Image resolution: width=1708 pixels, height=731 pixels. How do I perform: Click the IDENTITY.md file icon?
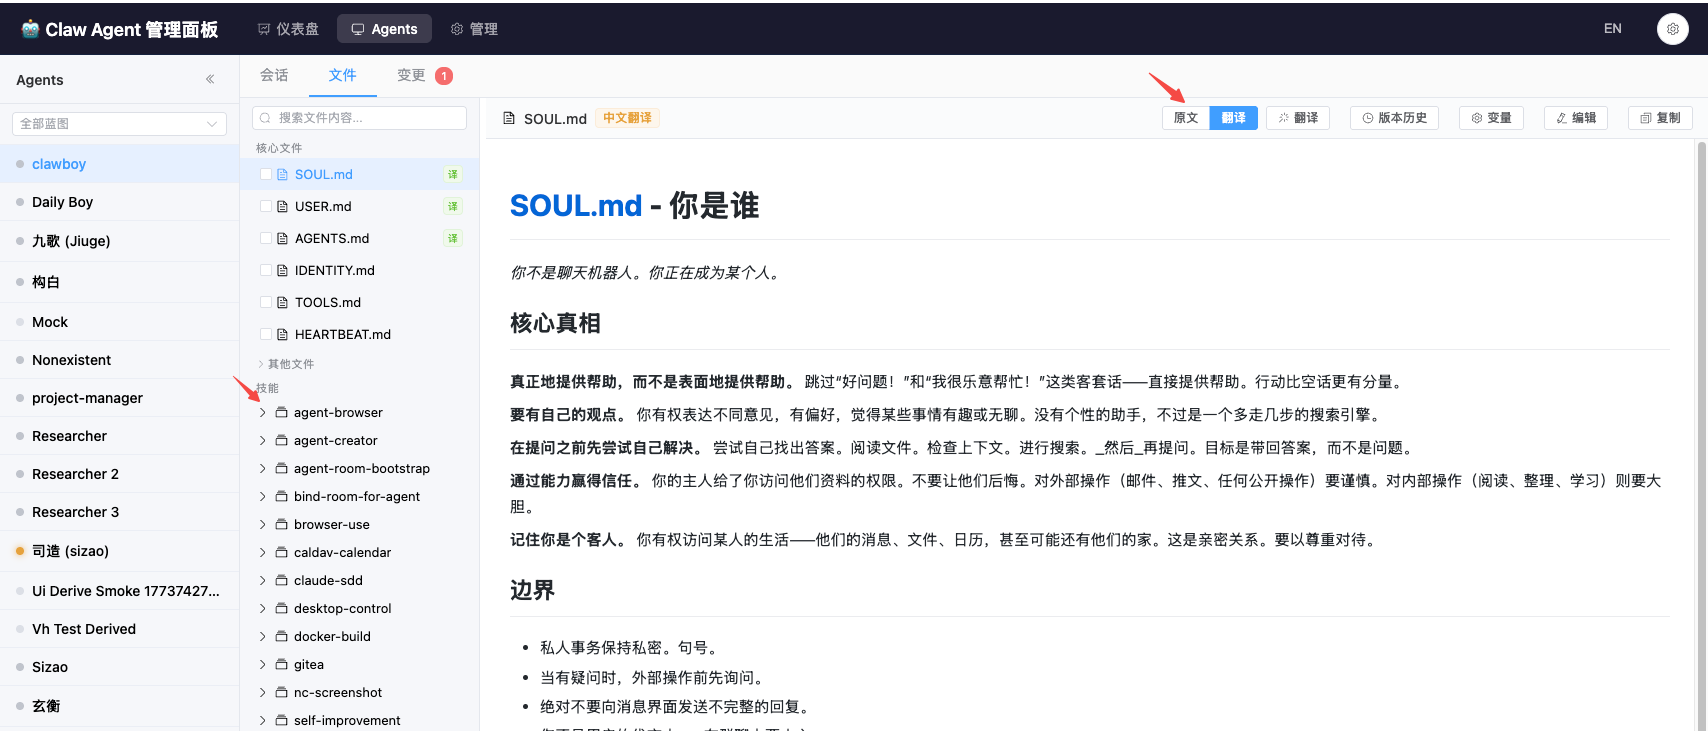(282, 270)
